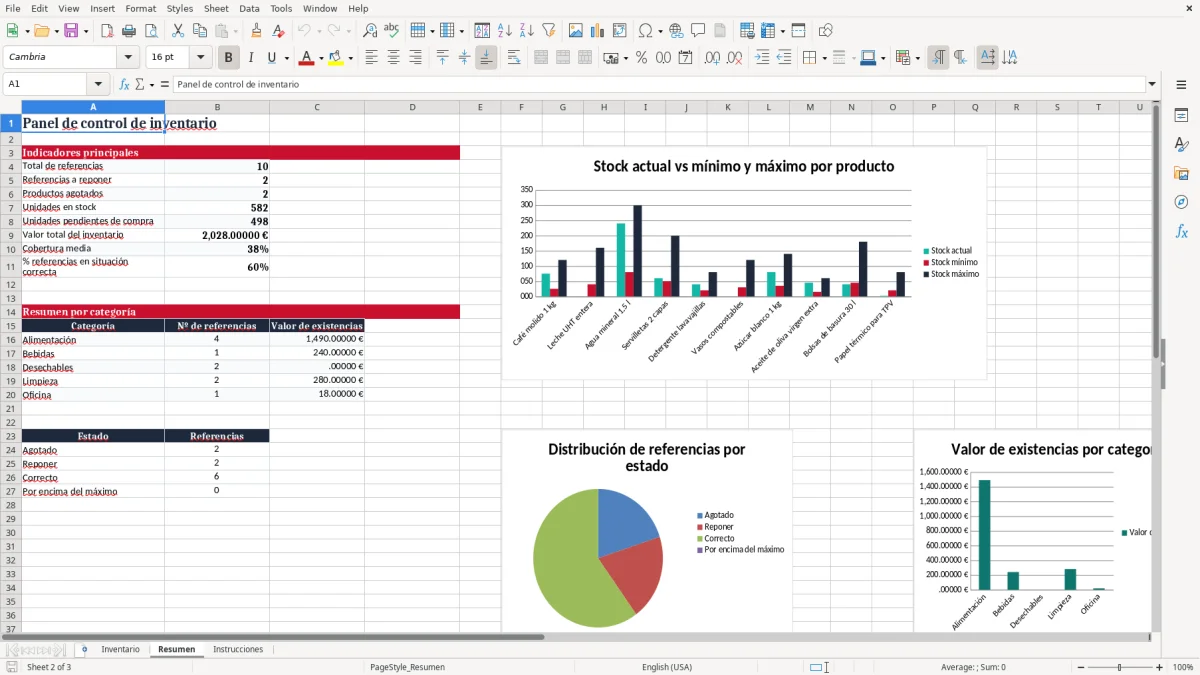Click the Add new sheet button
Viewport: 1200px width, 675px height.
coord(84,649)
